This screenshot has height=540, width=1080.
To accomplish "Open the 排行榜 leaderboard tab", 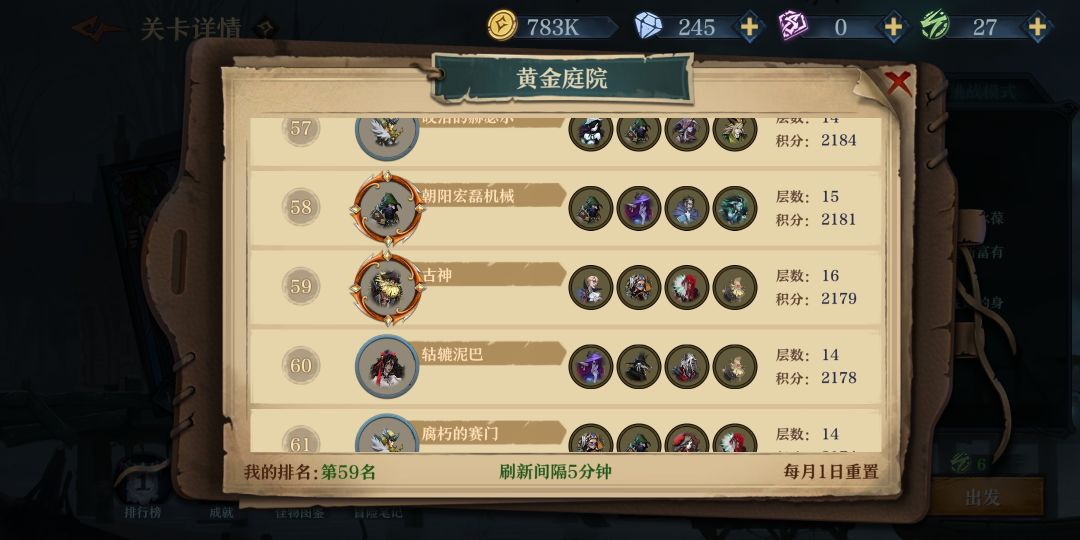I will pyautogui.click(x=141, y=512).
